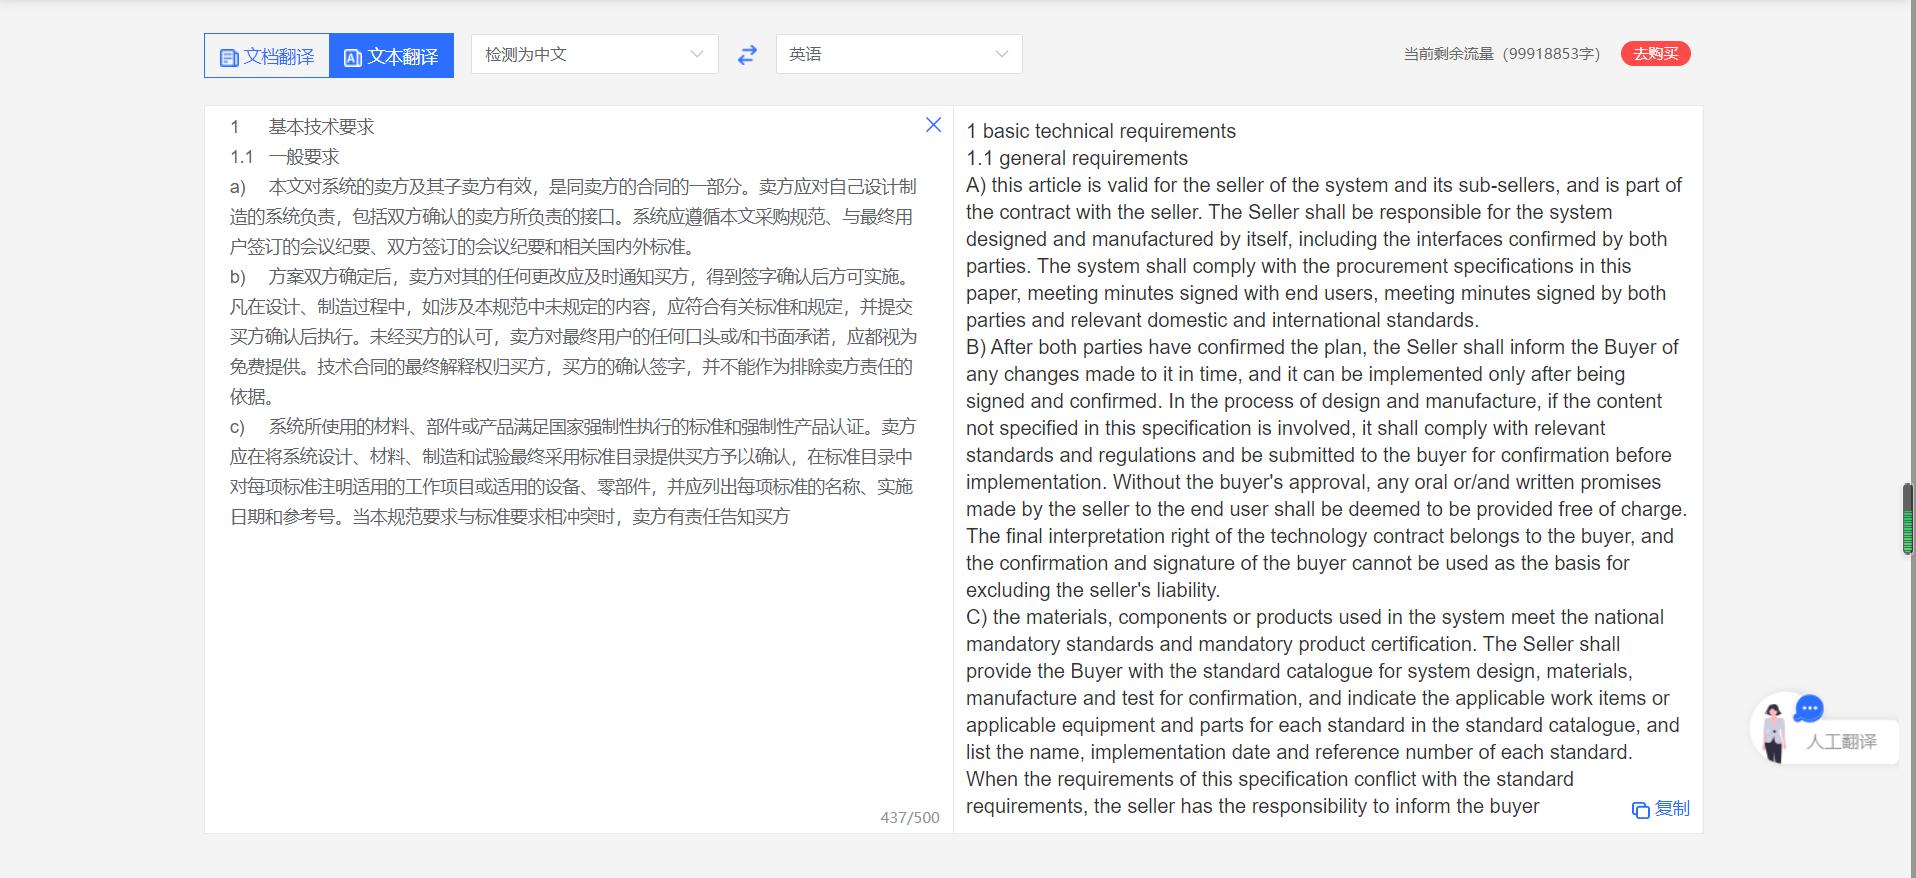This screenshot has width=1916, height=878.
Task: Click the source heading 基本技术要求
Action: [x=321, y=127]
